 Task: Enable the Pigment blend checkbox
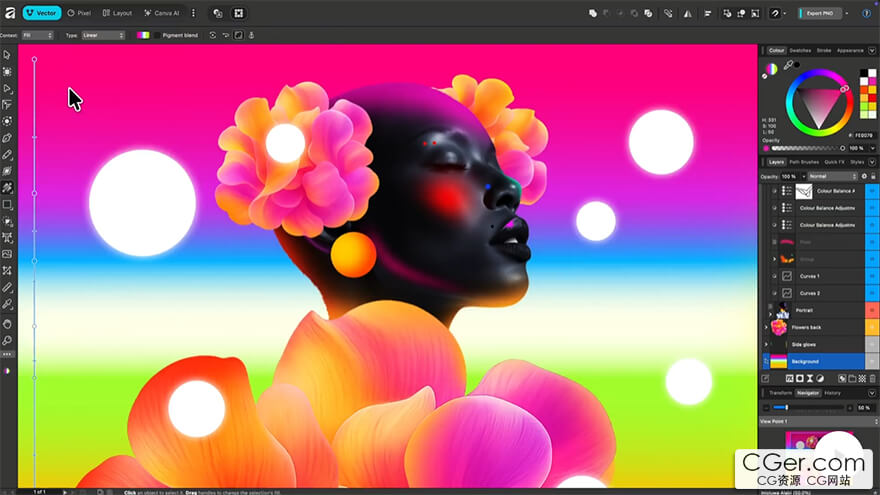click(x=158, y=35)
